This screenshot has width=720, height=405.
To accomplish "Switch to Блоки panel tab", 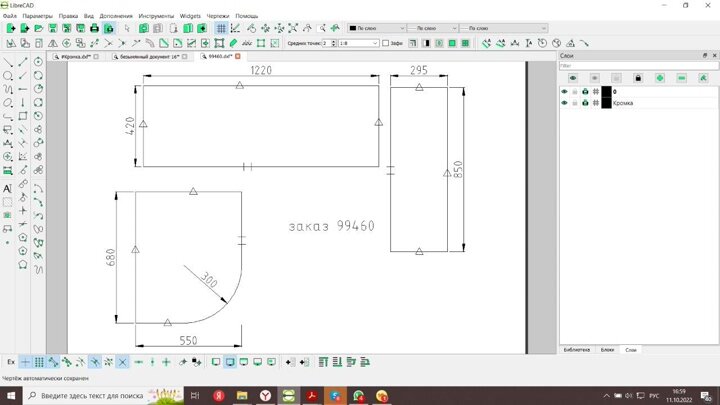I will [x=607, y=350].
